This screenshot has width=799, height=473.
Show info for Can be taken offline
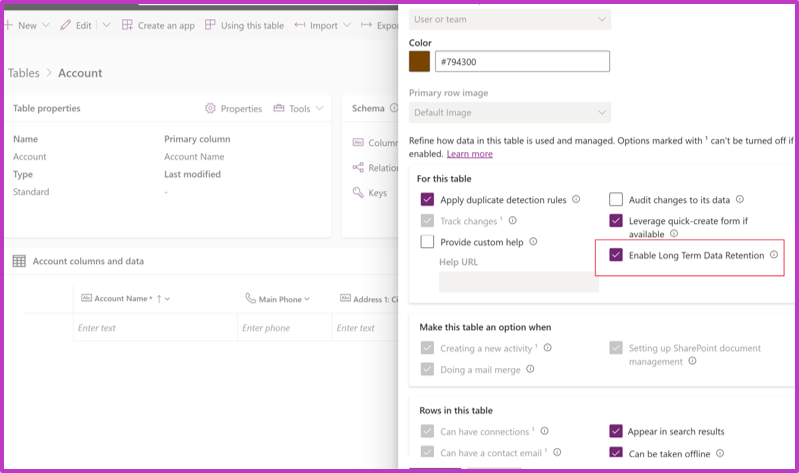(720, 453)
